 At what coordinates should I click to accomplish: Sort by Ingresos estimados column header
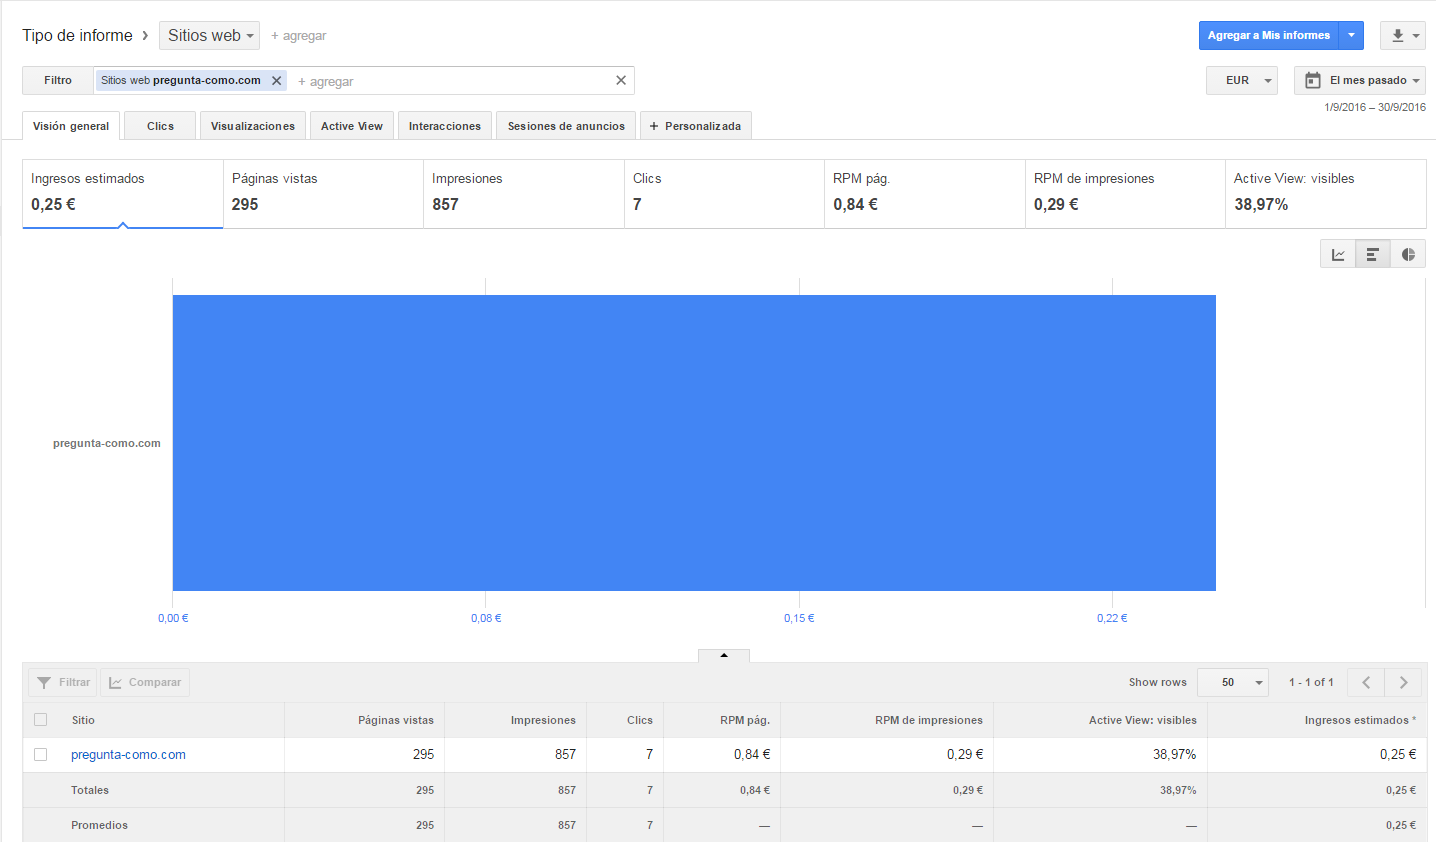(1357, 720)
